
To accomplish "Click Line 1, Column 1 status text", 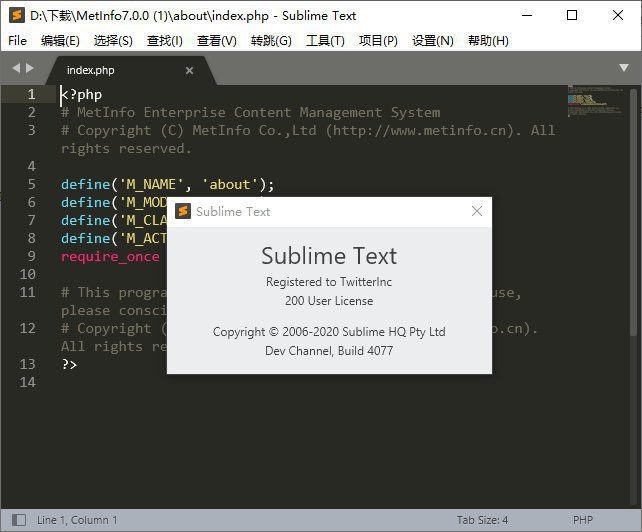I will 77,520.
